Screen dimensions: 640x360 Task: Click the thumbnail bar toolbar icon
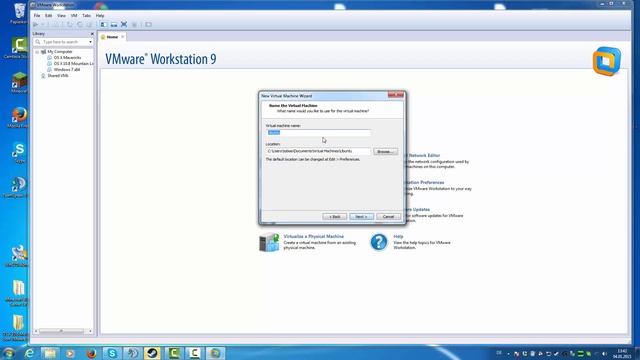click(x=114, y=25)
